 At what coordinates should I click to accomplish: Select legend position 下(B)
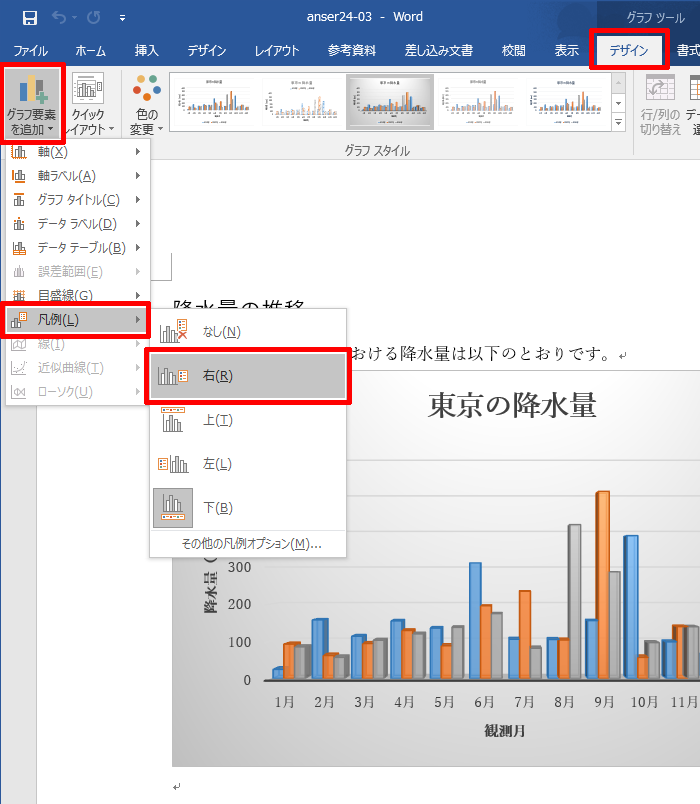tap(248, 508)
